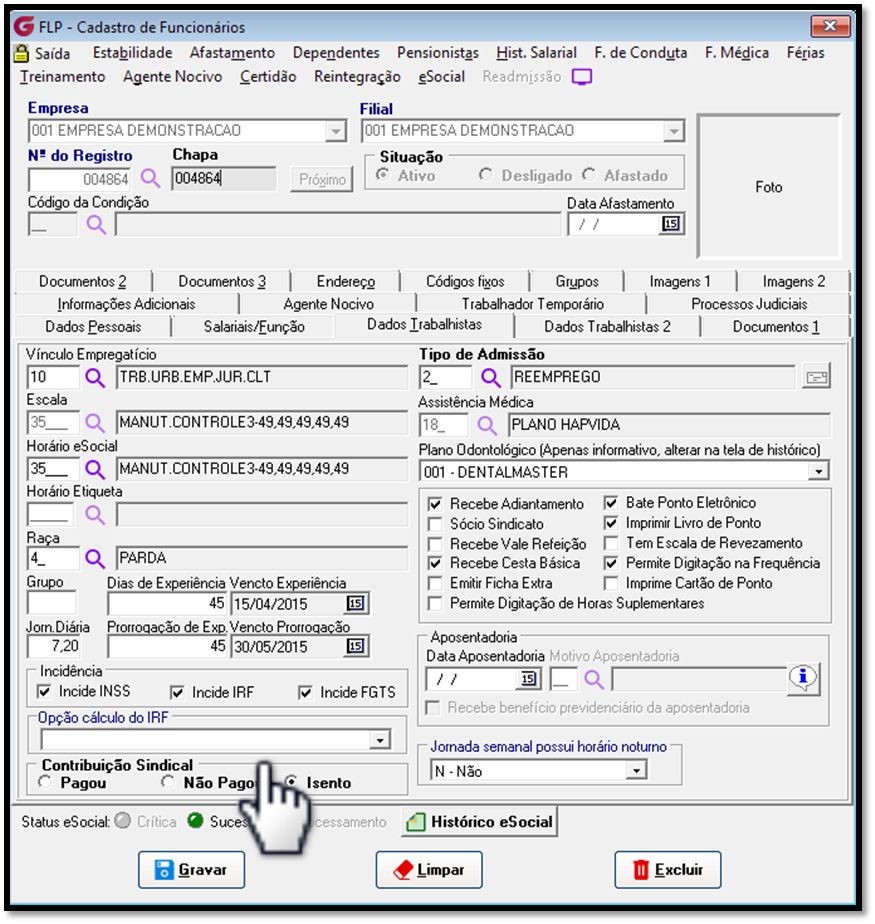The height and width of the screenshot is (924, 875).
Task: Enable Emitir Ficha Extra checkbox
Action: tap(435, 583)
